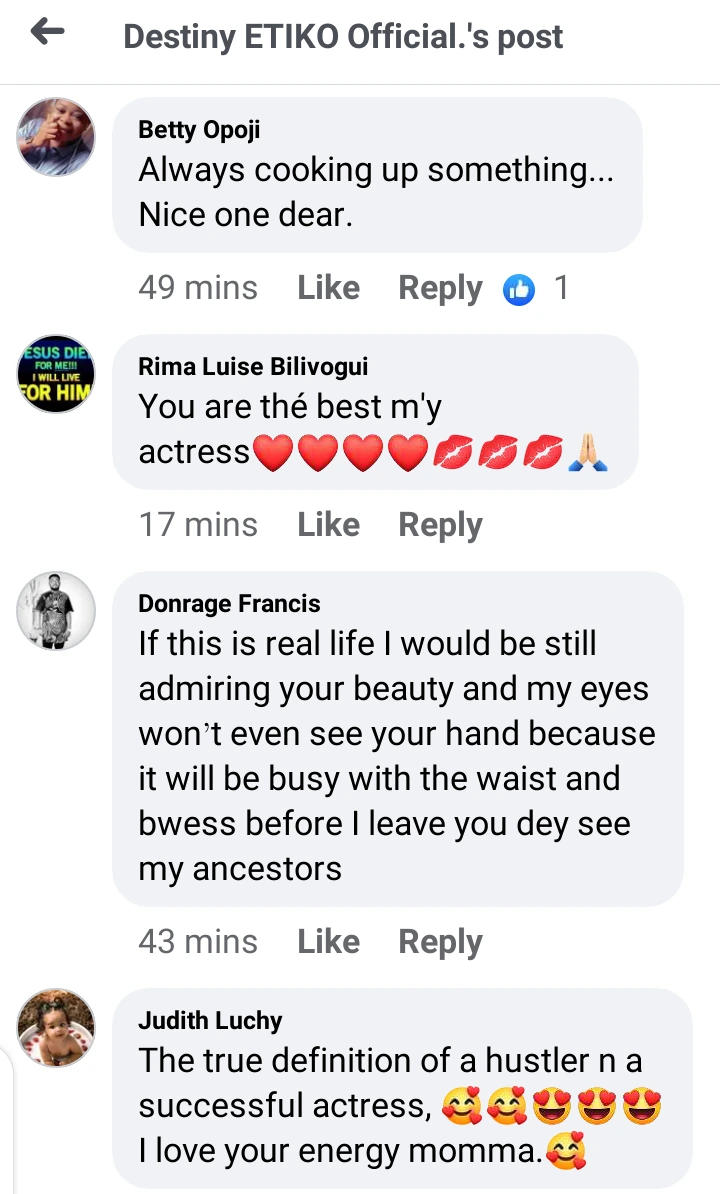Open Judith Luchy's profile picture
The height and width of the screenshot is (1194, 720).
[x=56, y=1027]
